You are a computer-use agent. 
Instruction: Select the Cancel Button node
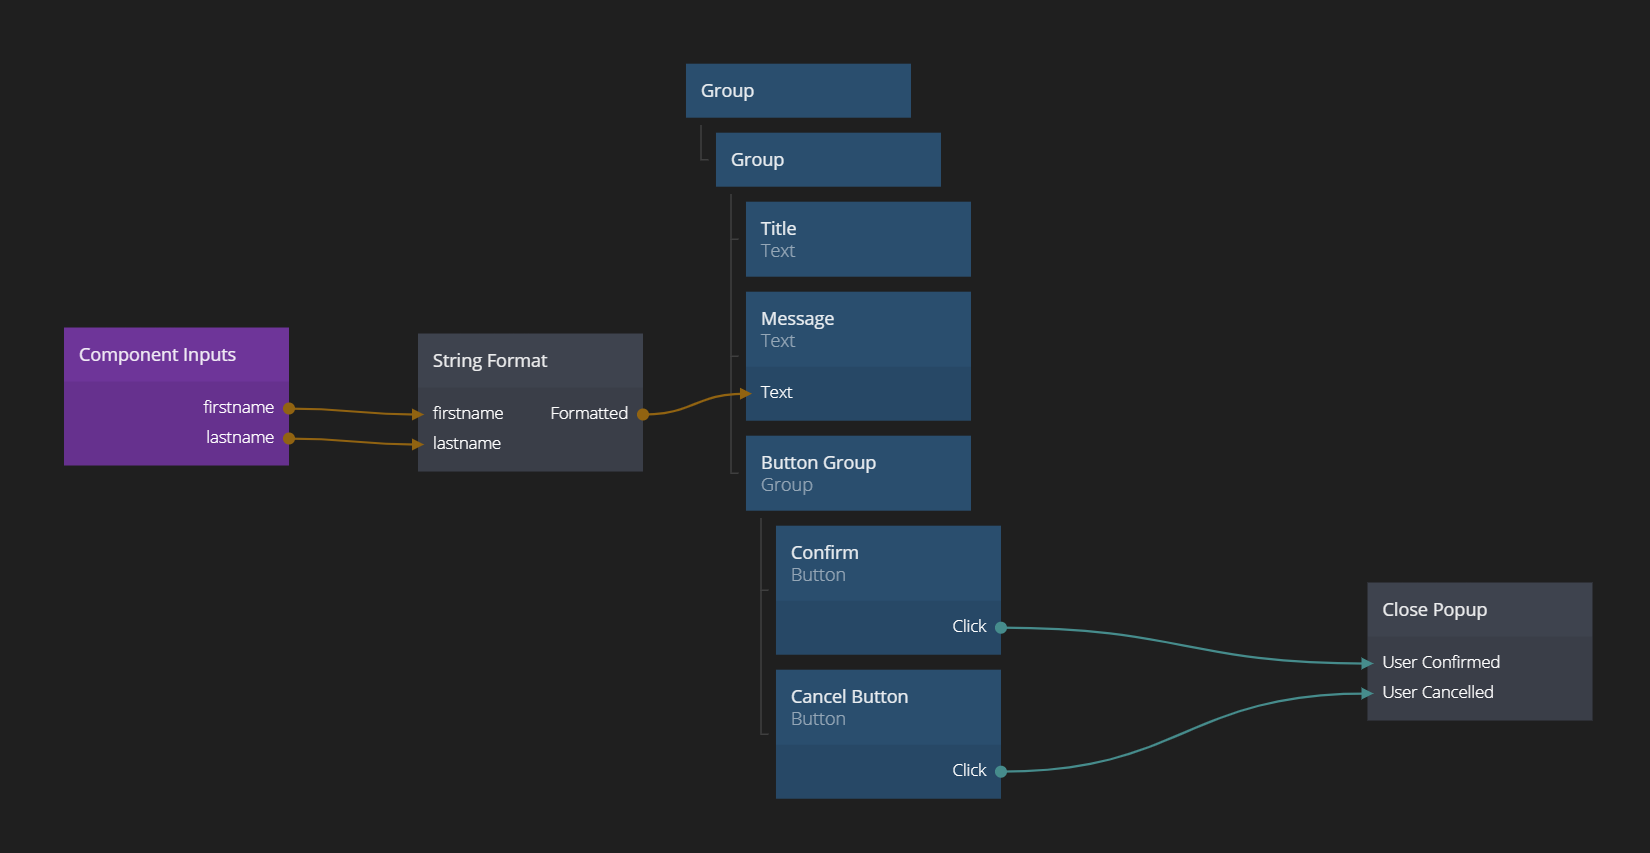click(887, 707)
